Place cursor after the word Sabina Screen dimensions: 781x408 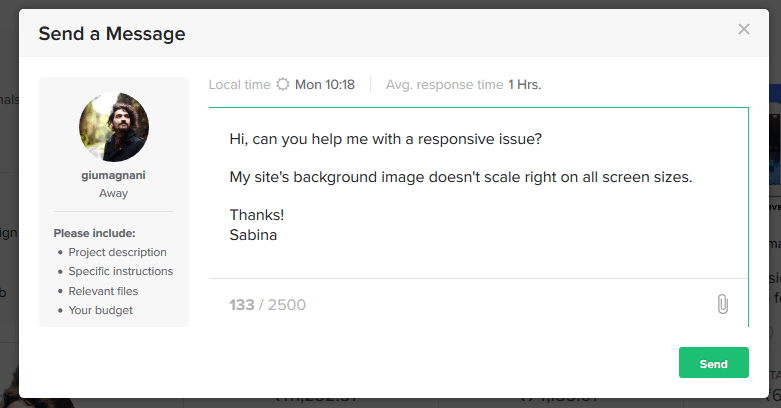tap(277, 235)
